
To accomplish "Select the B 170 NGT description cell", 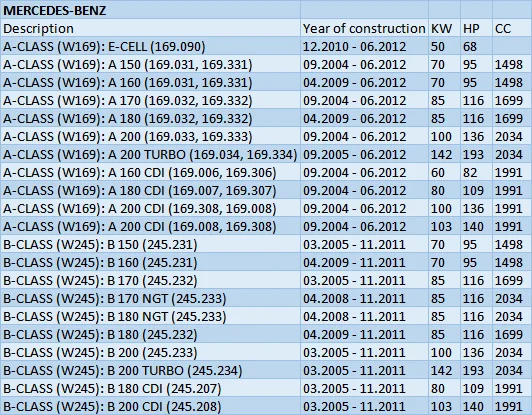I will (x=150, y=298).
